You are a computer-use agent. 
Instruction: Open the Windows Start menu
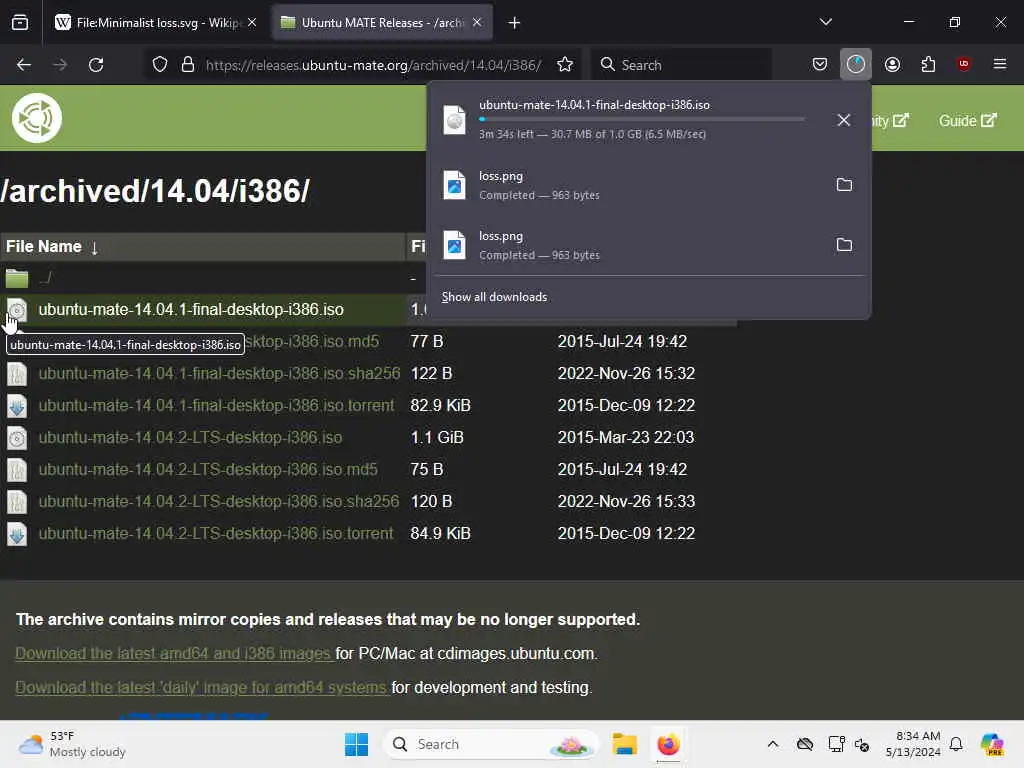pyautogui.click(x=356, y=744)
